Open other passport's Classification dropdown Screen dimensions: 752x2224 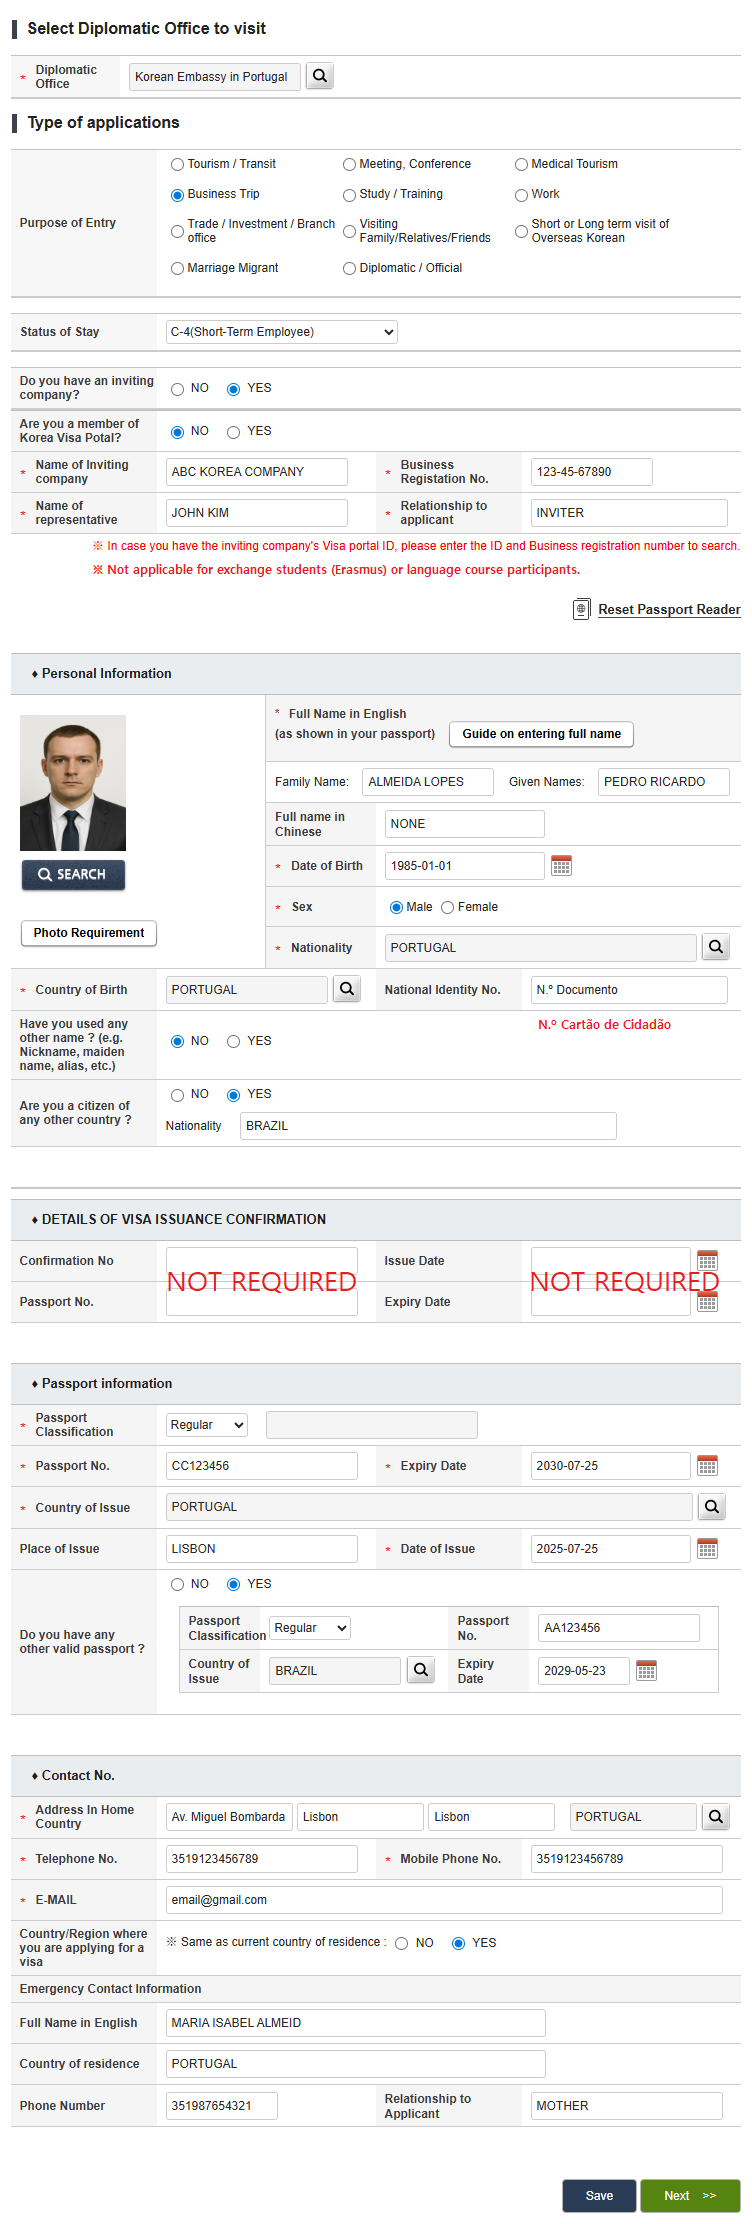tap(310, 1628)
